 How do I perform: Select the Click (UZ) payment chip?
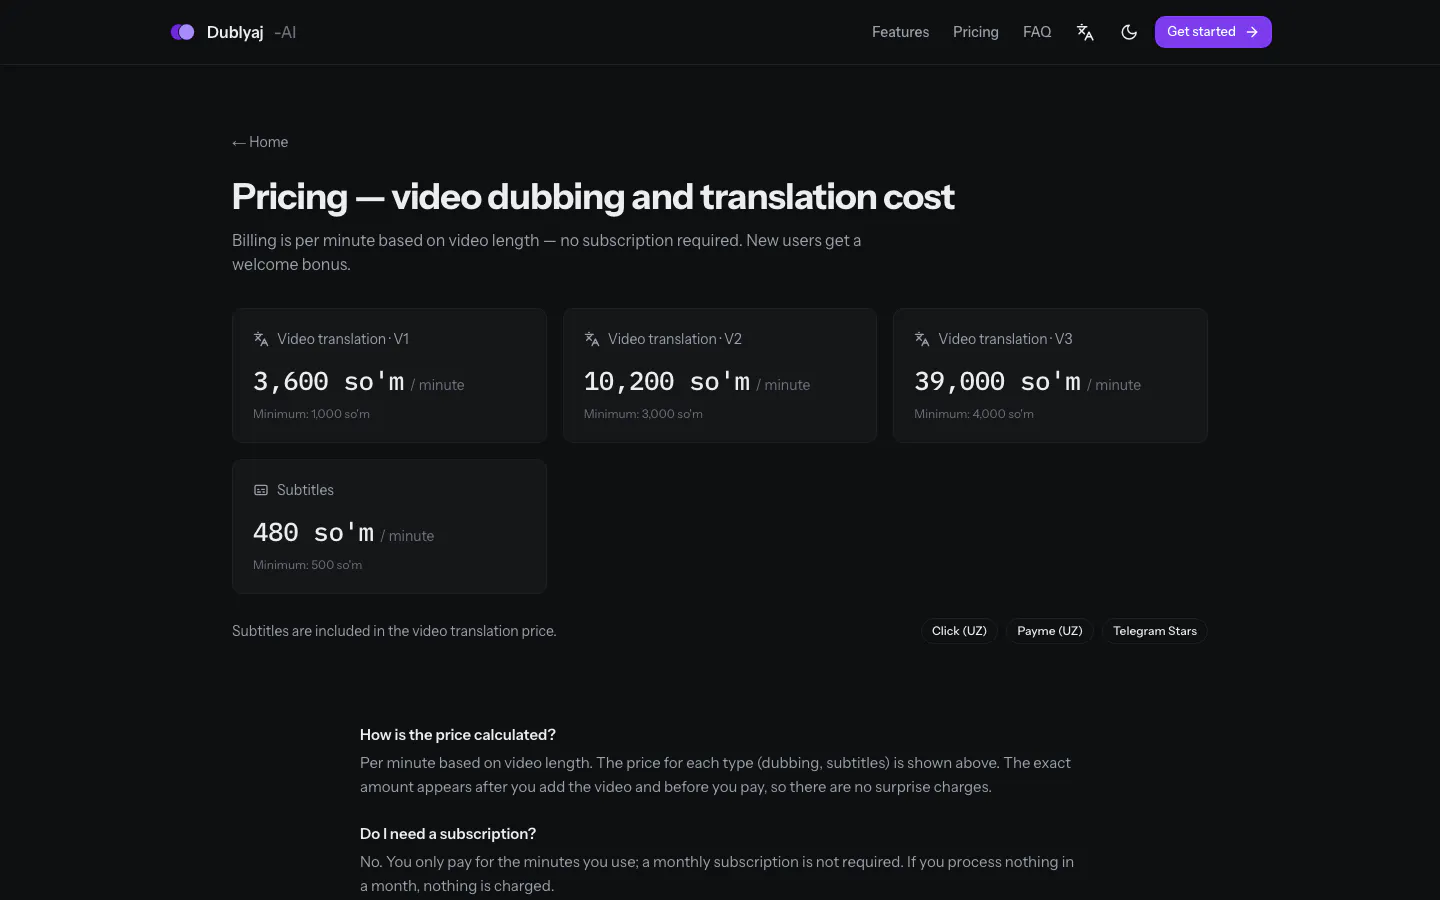click(x=959, y=631)
